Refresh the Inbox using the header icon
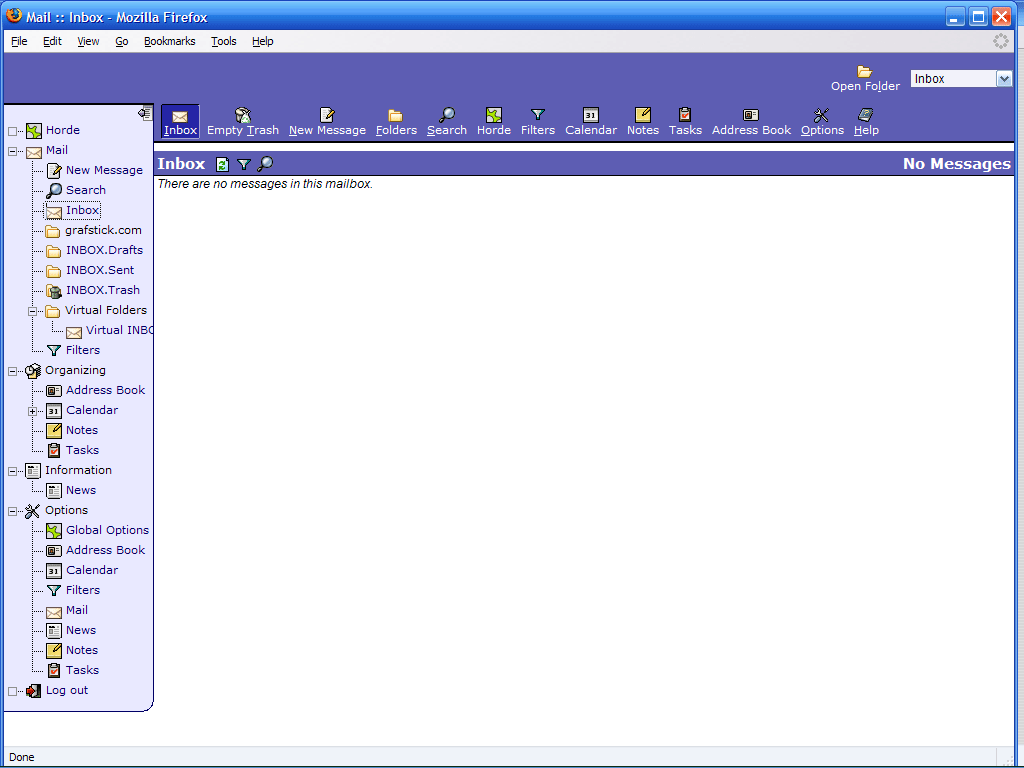1024x768 pixels. pyautogui.click(x=223, y=164)
